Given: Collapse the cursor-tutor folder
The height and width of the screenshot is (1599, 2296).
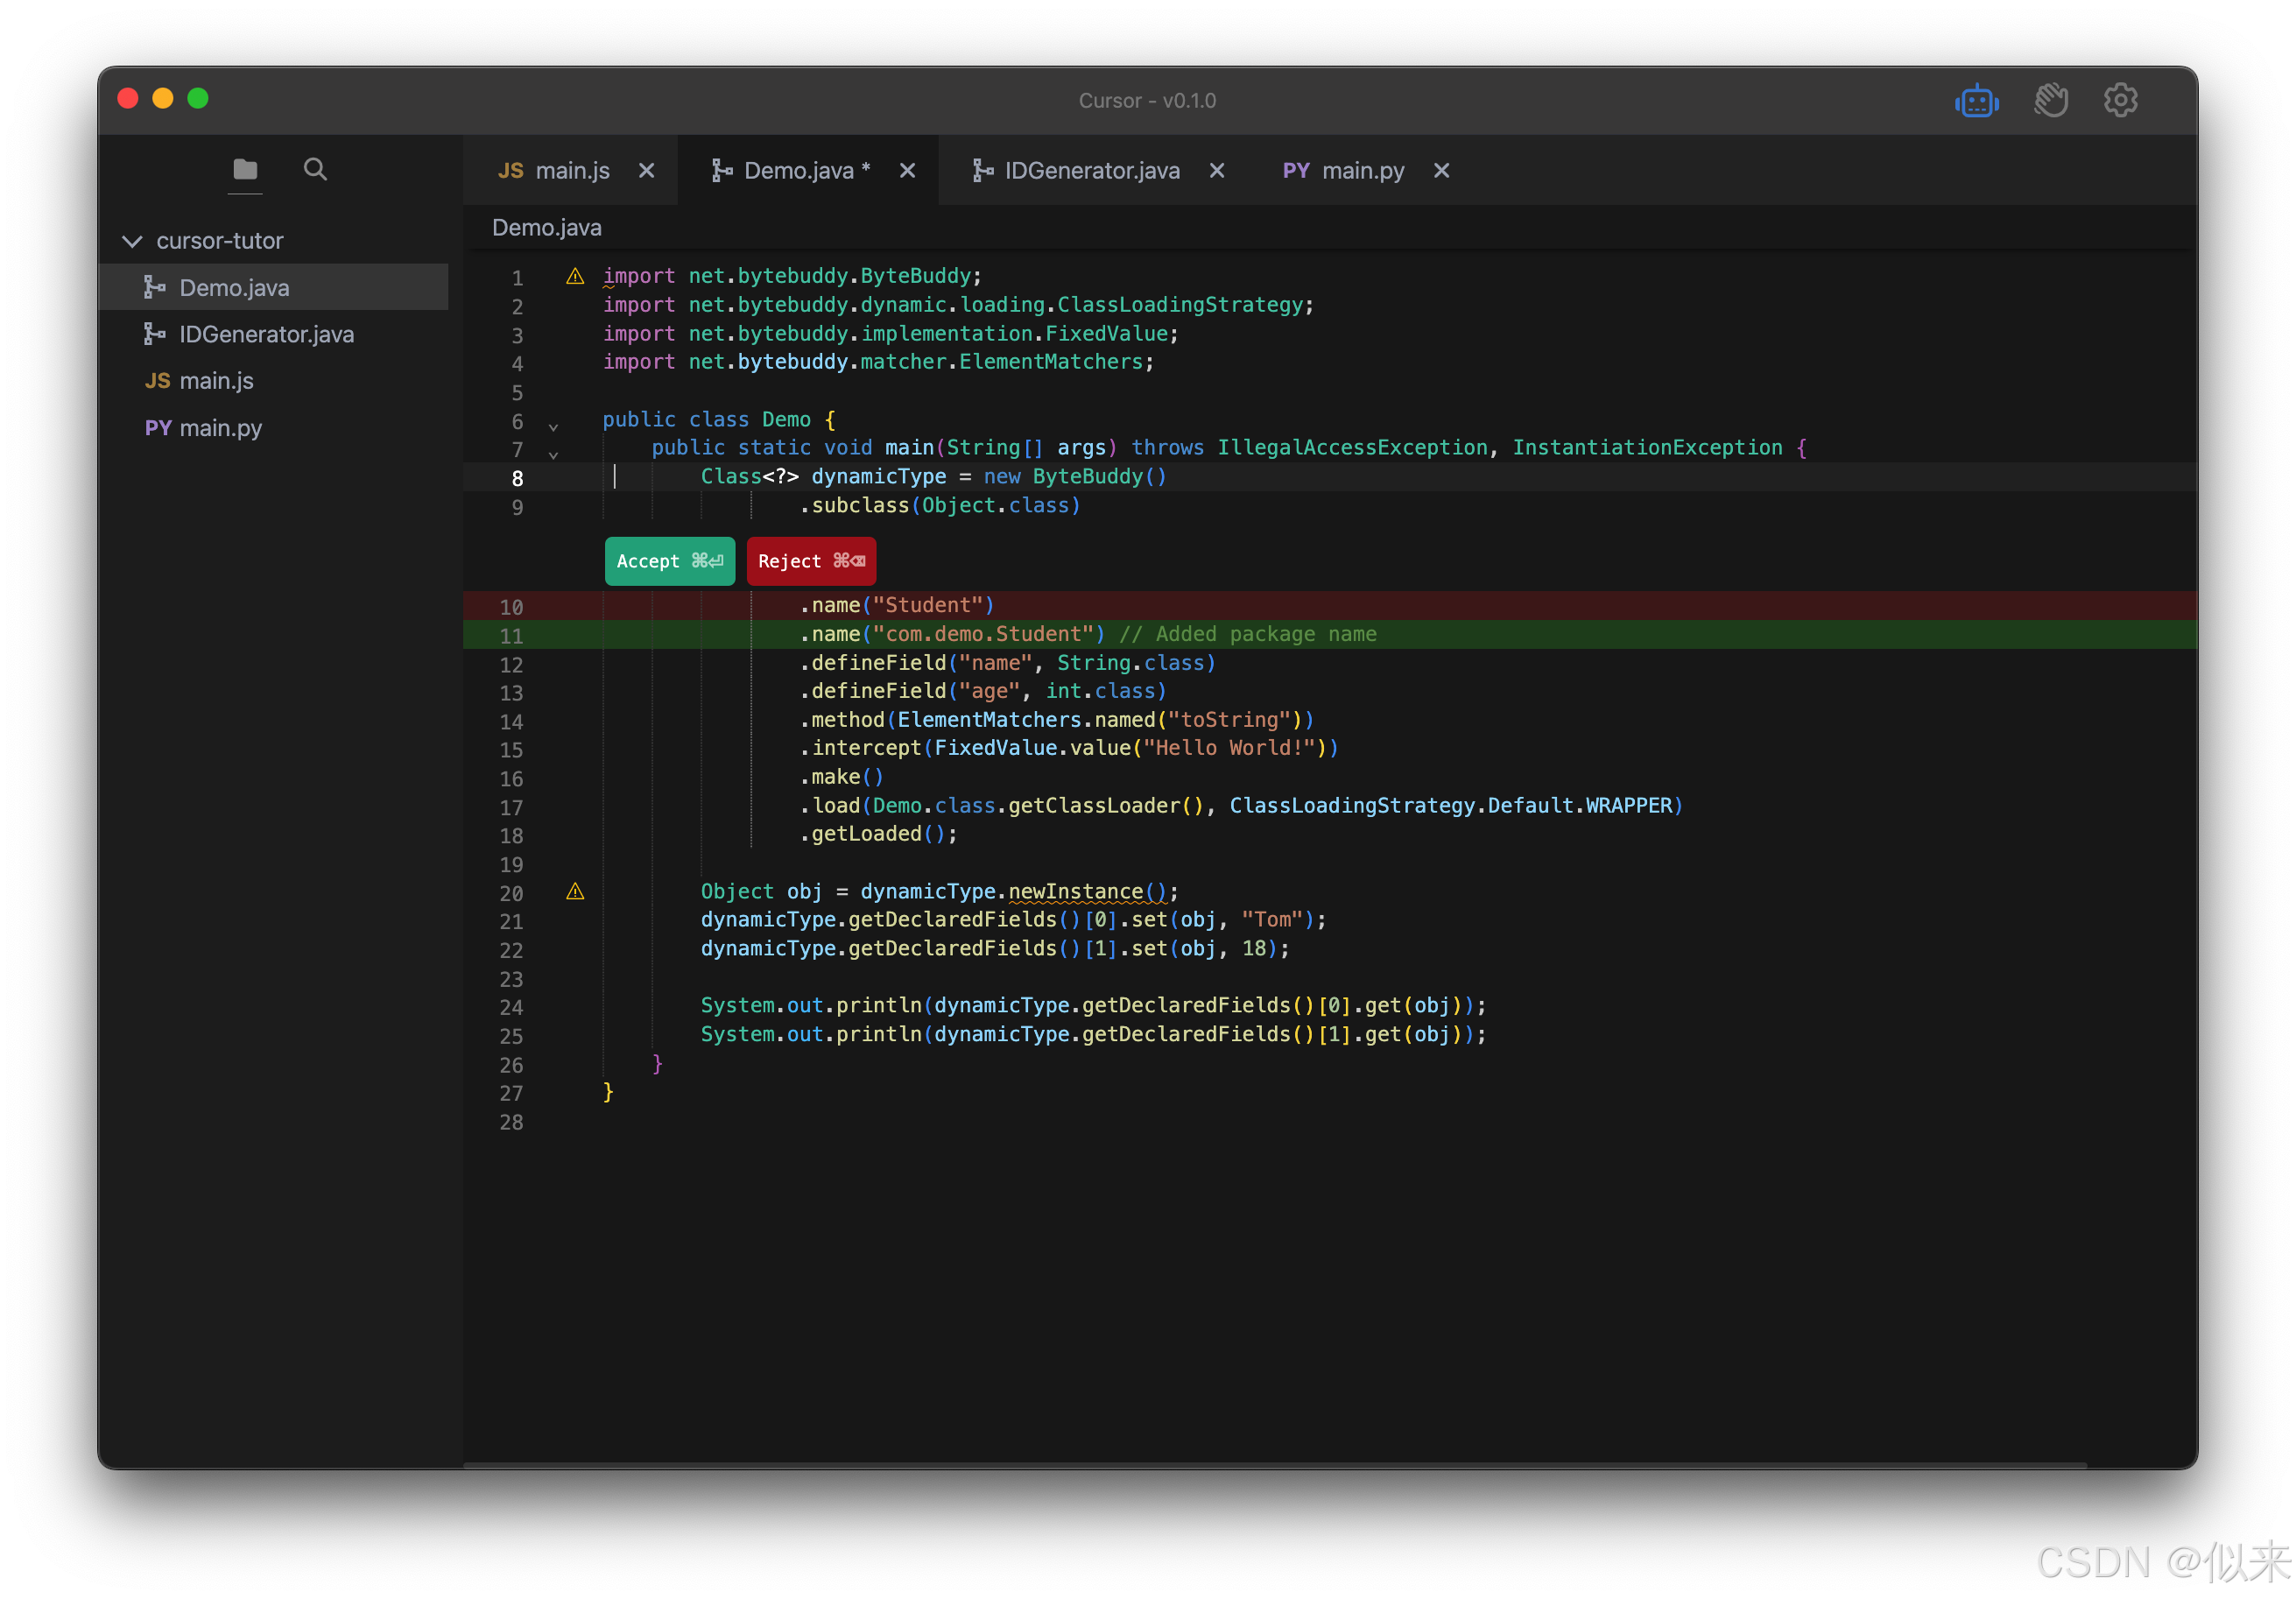Looking at the screenshot, I should tap(132, 241).
